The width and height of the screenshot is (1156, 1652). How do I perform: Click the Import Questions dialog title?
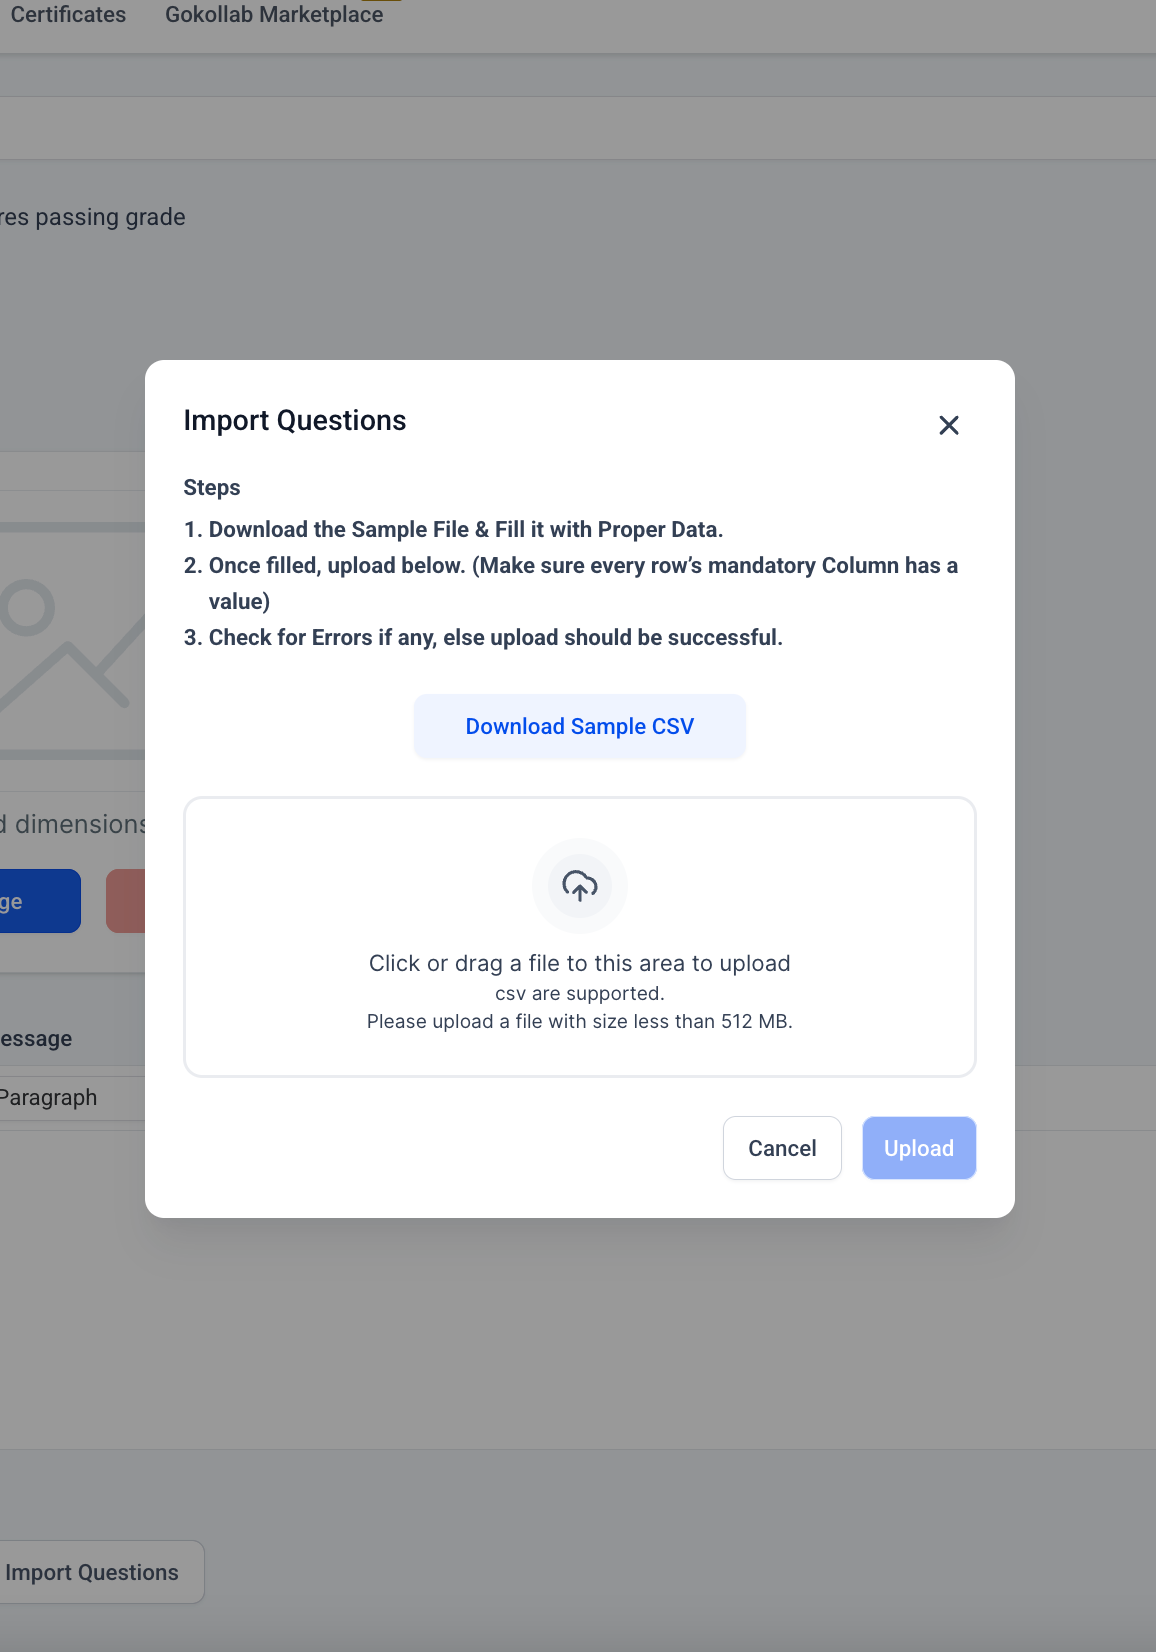click(x=295, y=420)
